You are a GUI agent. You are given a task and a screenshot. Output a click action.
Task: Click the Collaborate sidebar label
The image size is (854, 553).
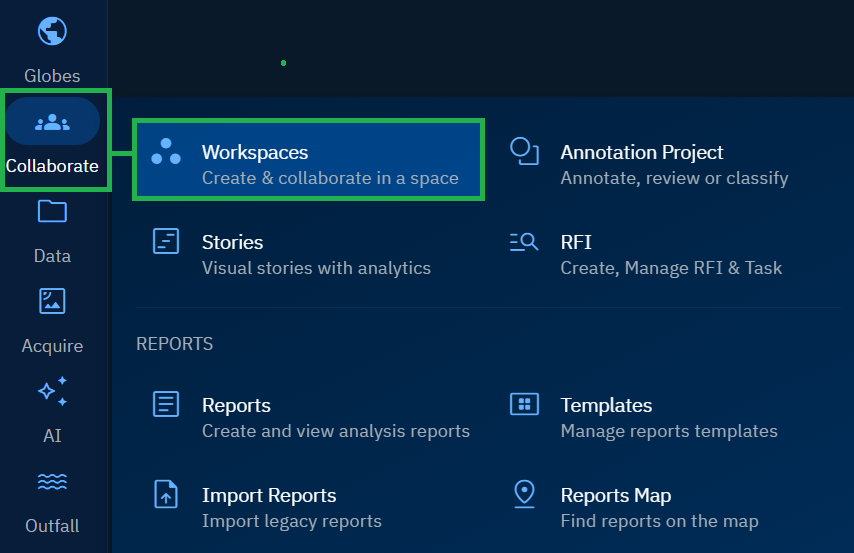pos(52,166)
